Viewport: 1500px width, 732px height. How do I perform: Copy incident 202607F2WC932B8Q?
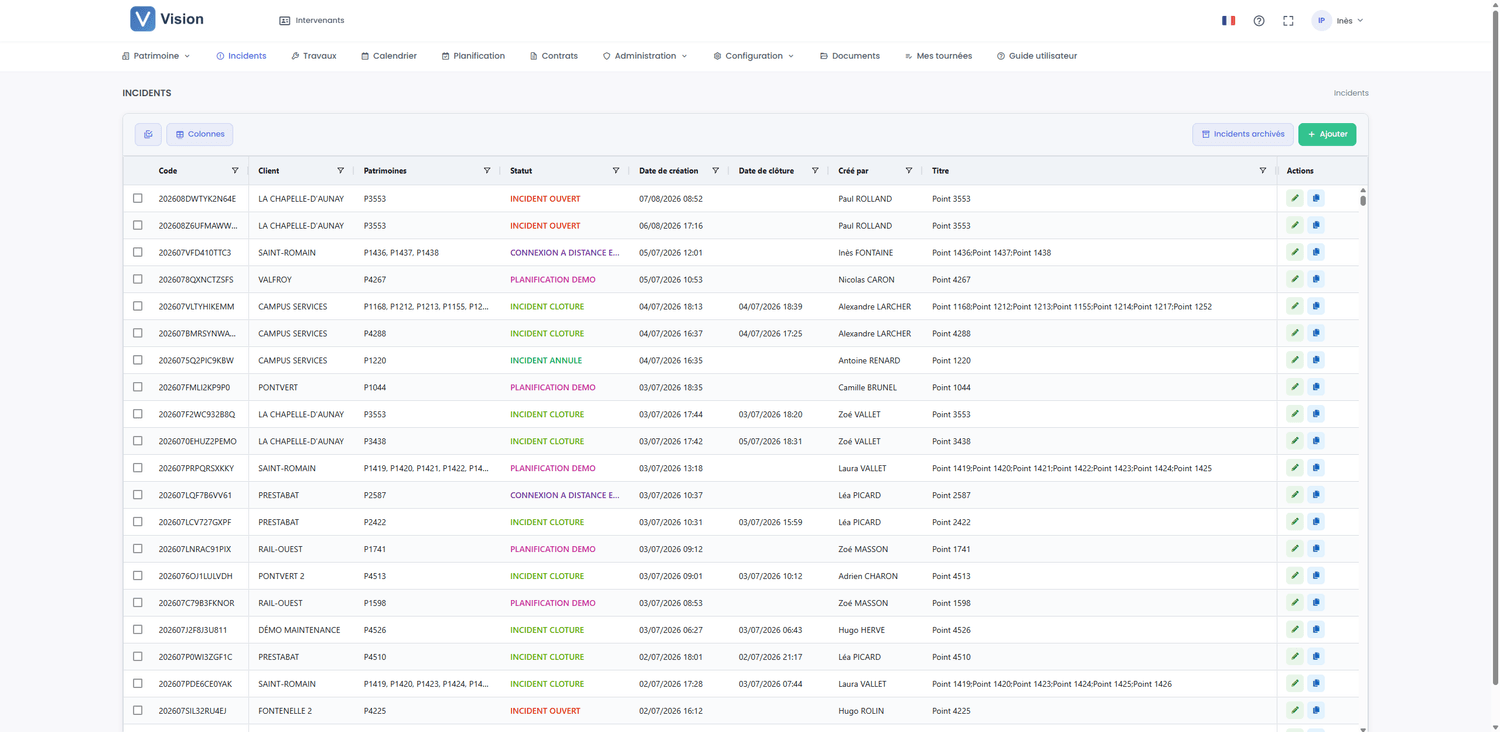(x=1316, y=414)
